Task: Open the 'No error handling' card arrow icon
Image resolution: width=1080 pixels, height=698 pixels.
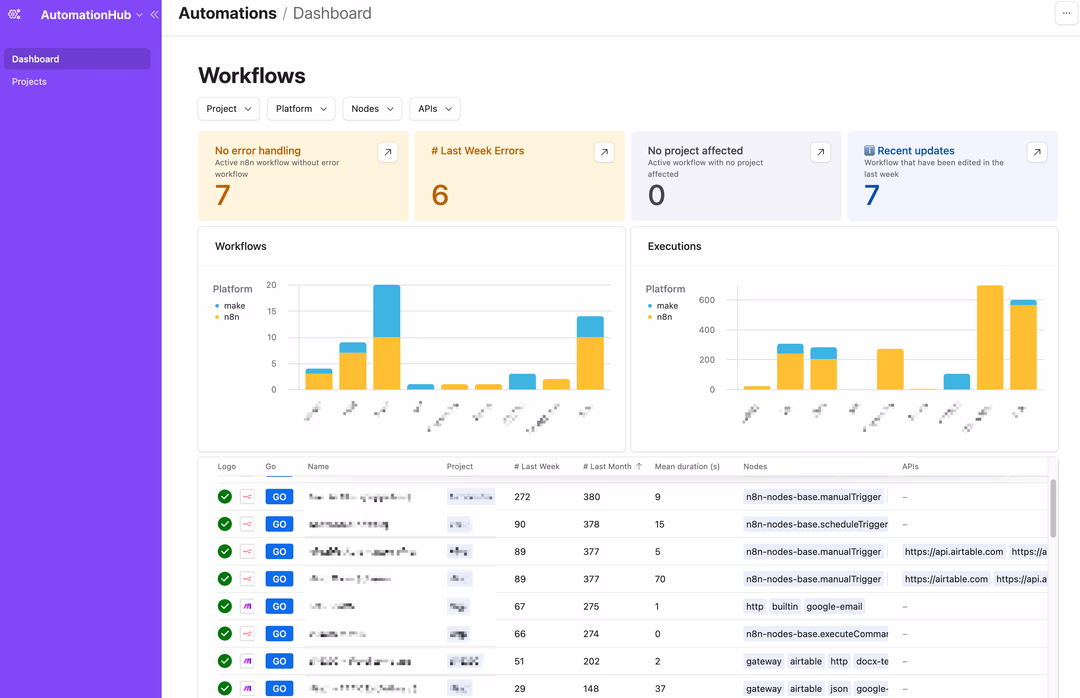Action: click(x=387, y=152)
